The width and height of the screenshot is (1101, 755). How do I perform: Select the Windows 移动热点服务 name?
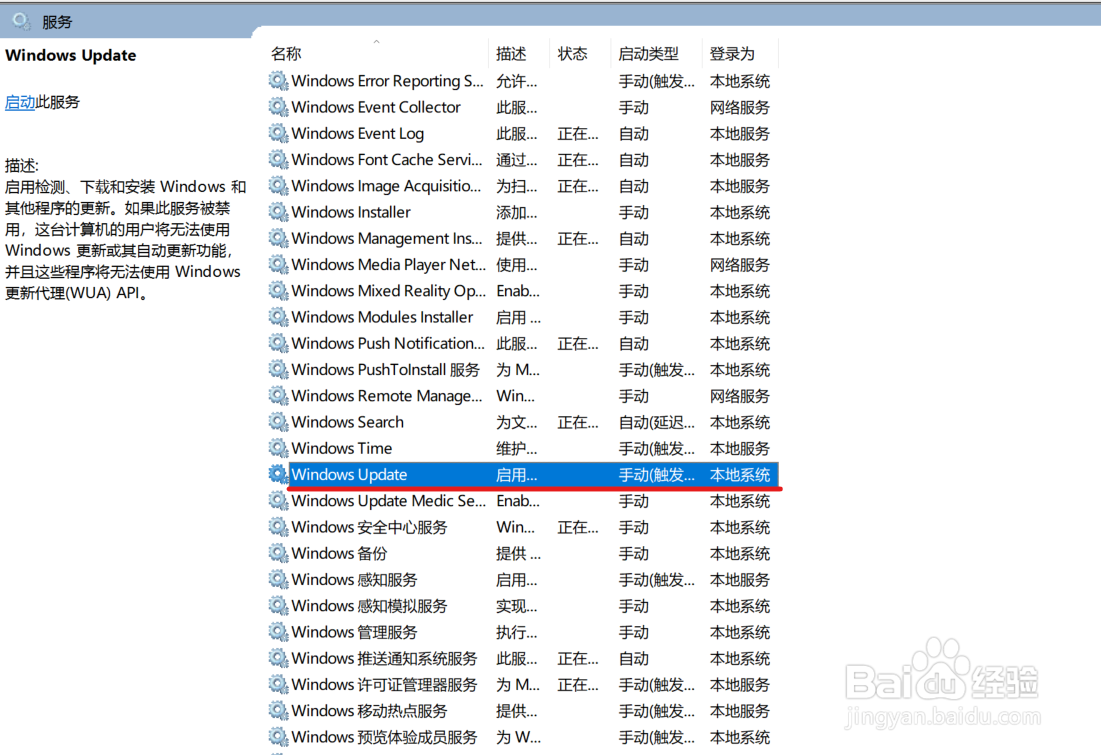tap(369, 710)
